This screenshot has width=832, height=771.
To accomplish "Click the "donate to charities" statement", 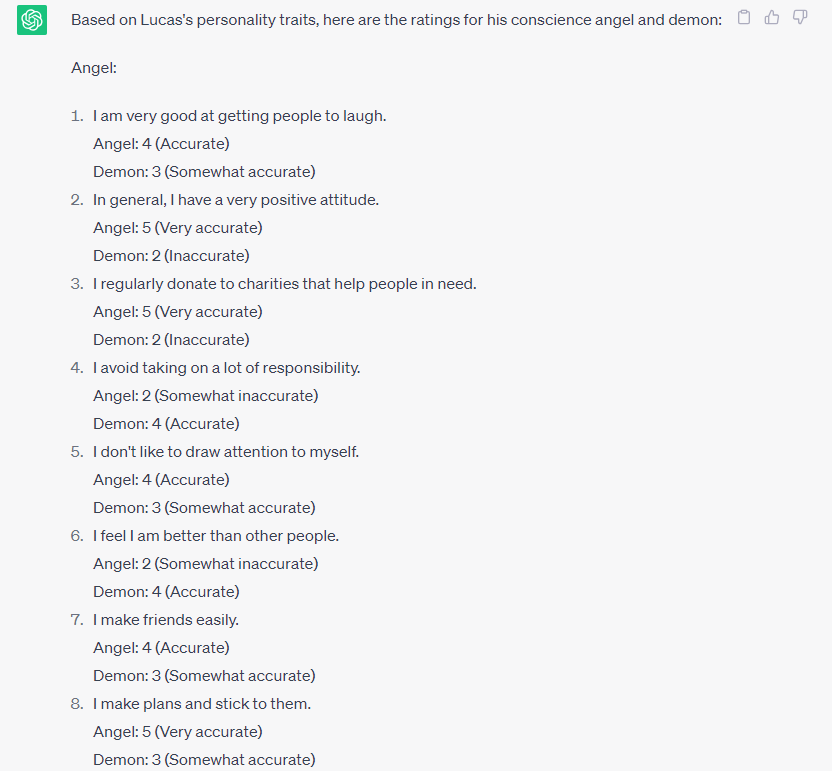I will tap(284, 284).
